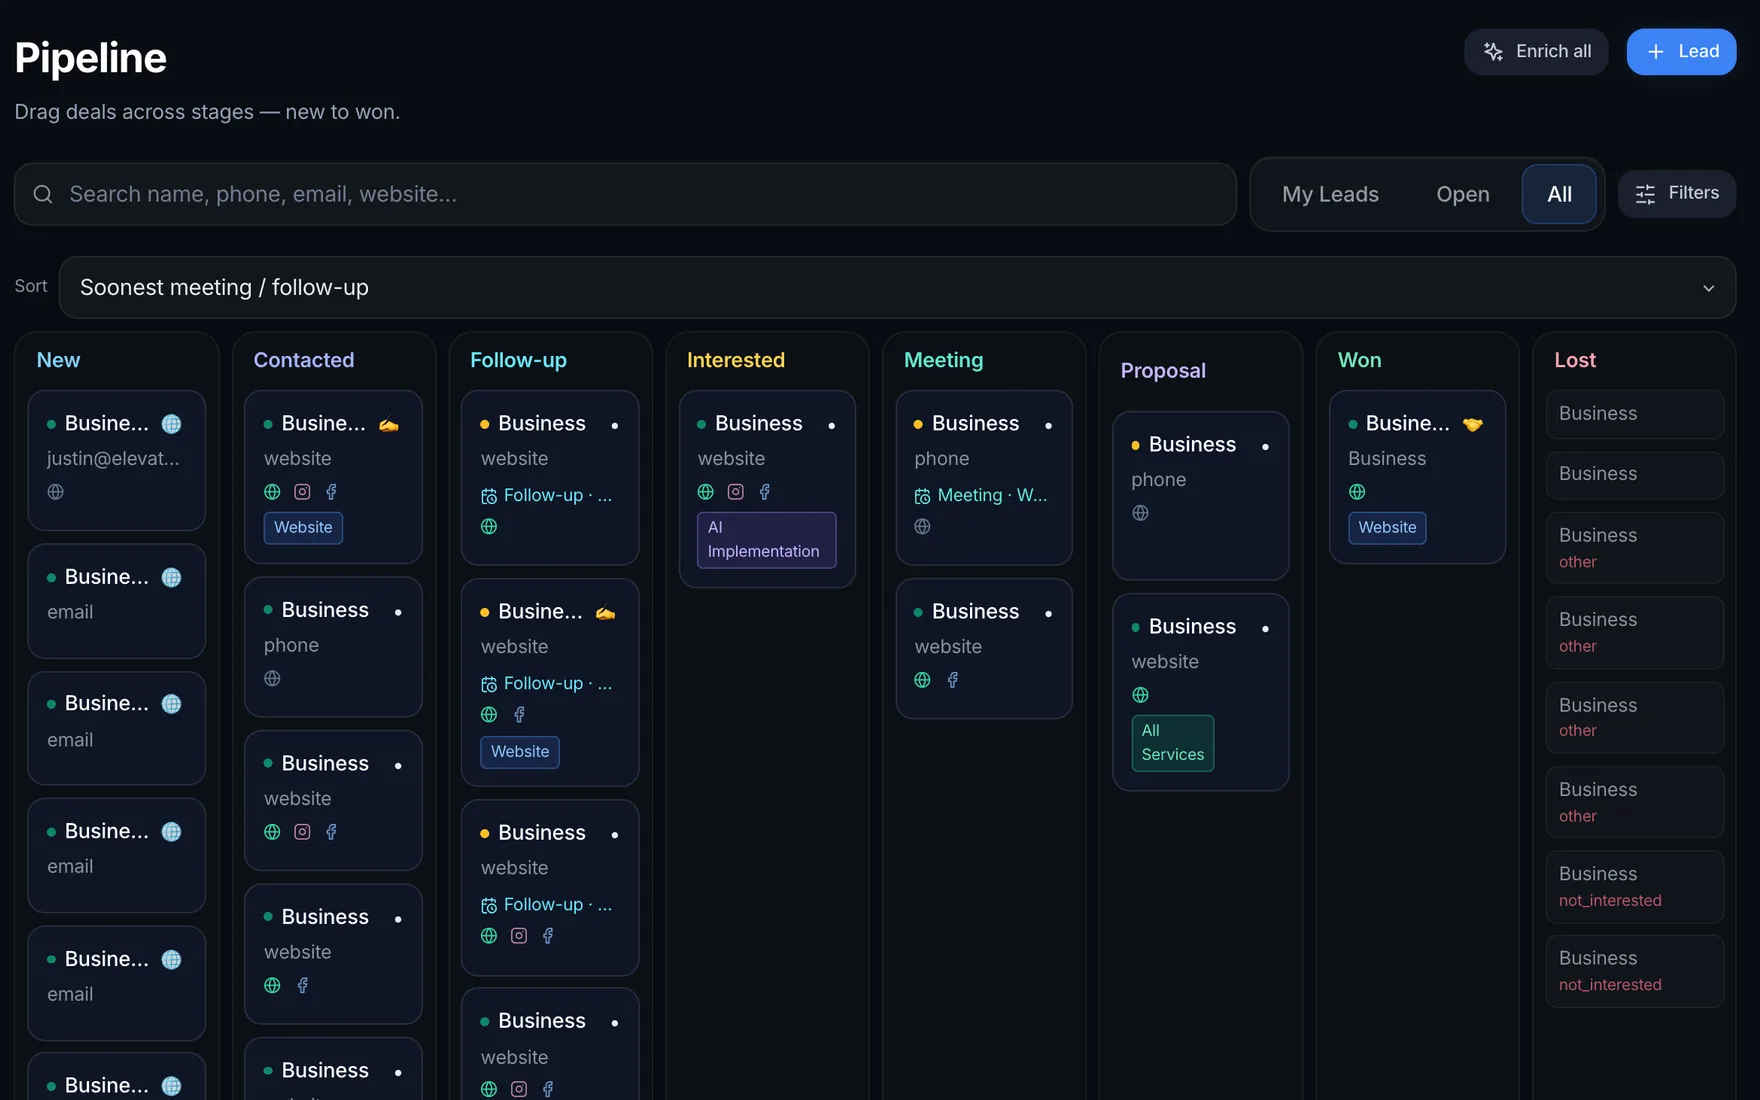
Task: Click the Follow-up column header
Action: (x=518, y=360)
